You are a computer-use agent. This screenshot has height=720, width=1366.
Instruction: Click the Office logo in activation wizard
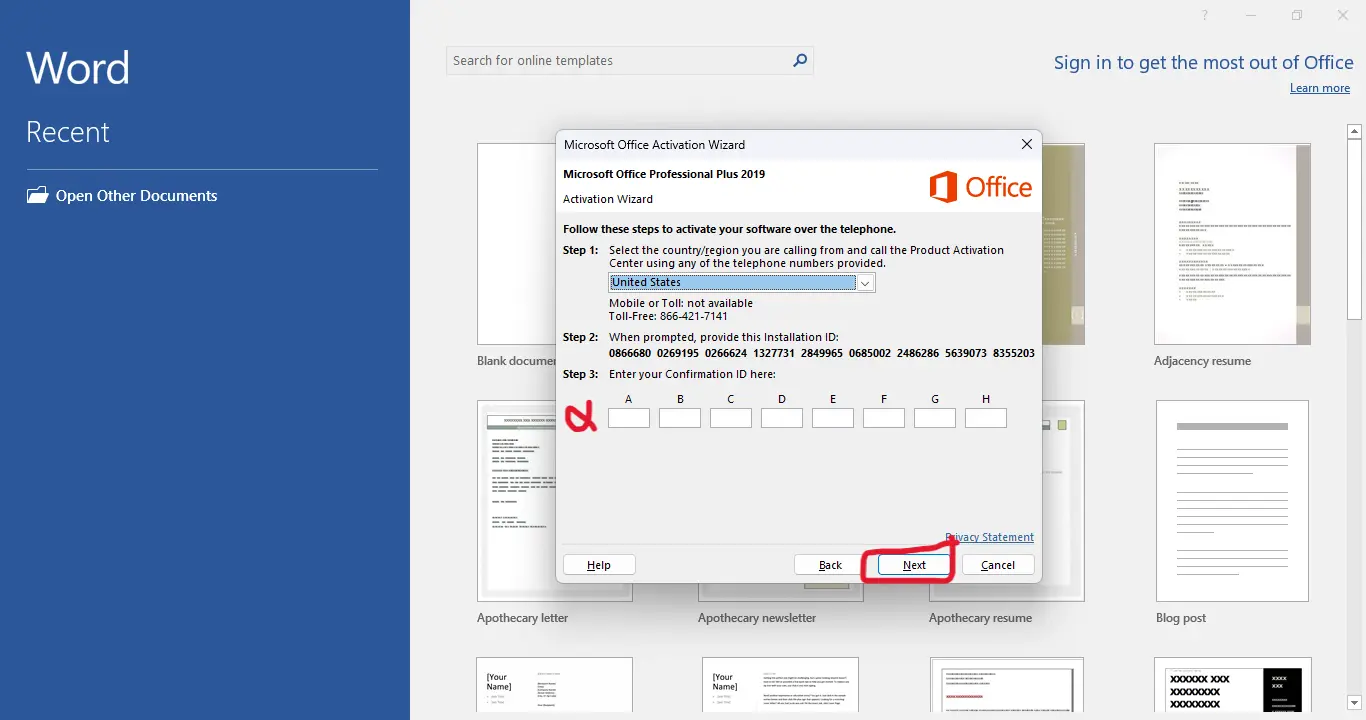pyautogui.click(x=981, y=187)
